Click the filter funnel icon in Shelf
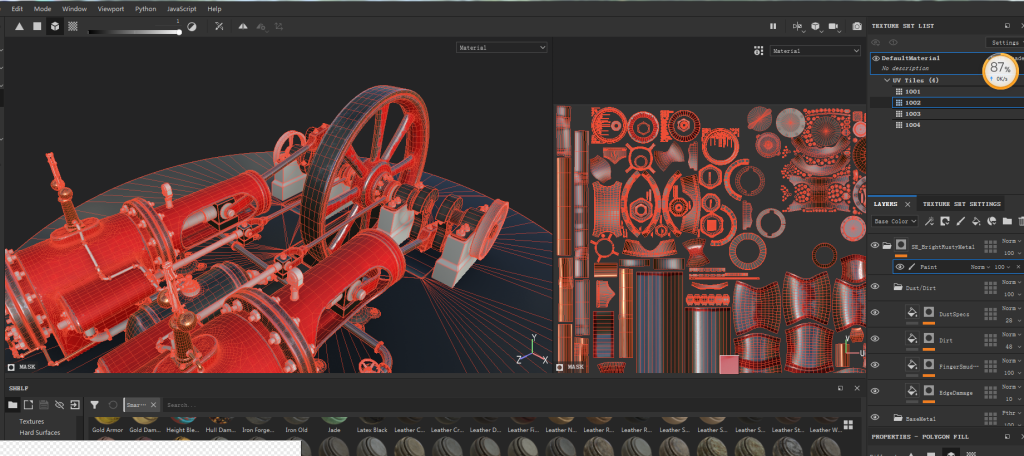This screenshot has height=456, width=1024. (95, 405)
